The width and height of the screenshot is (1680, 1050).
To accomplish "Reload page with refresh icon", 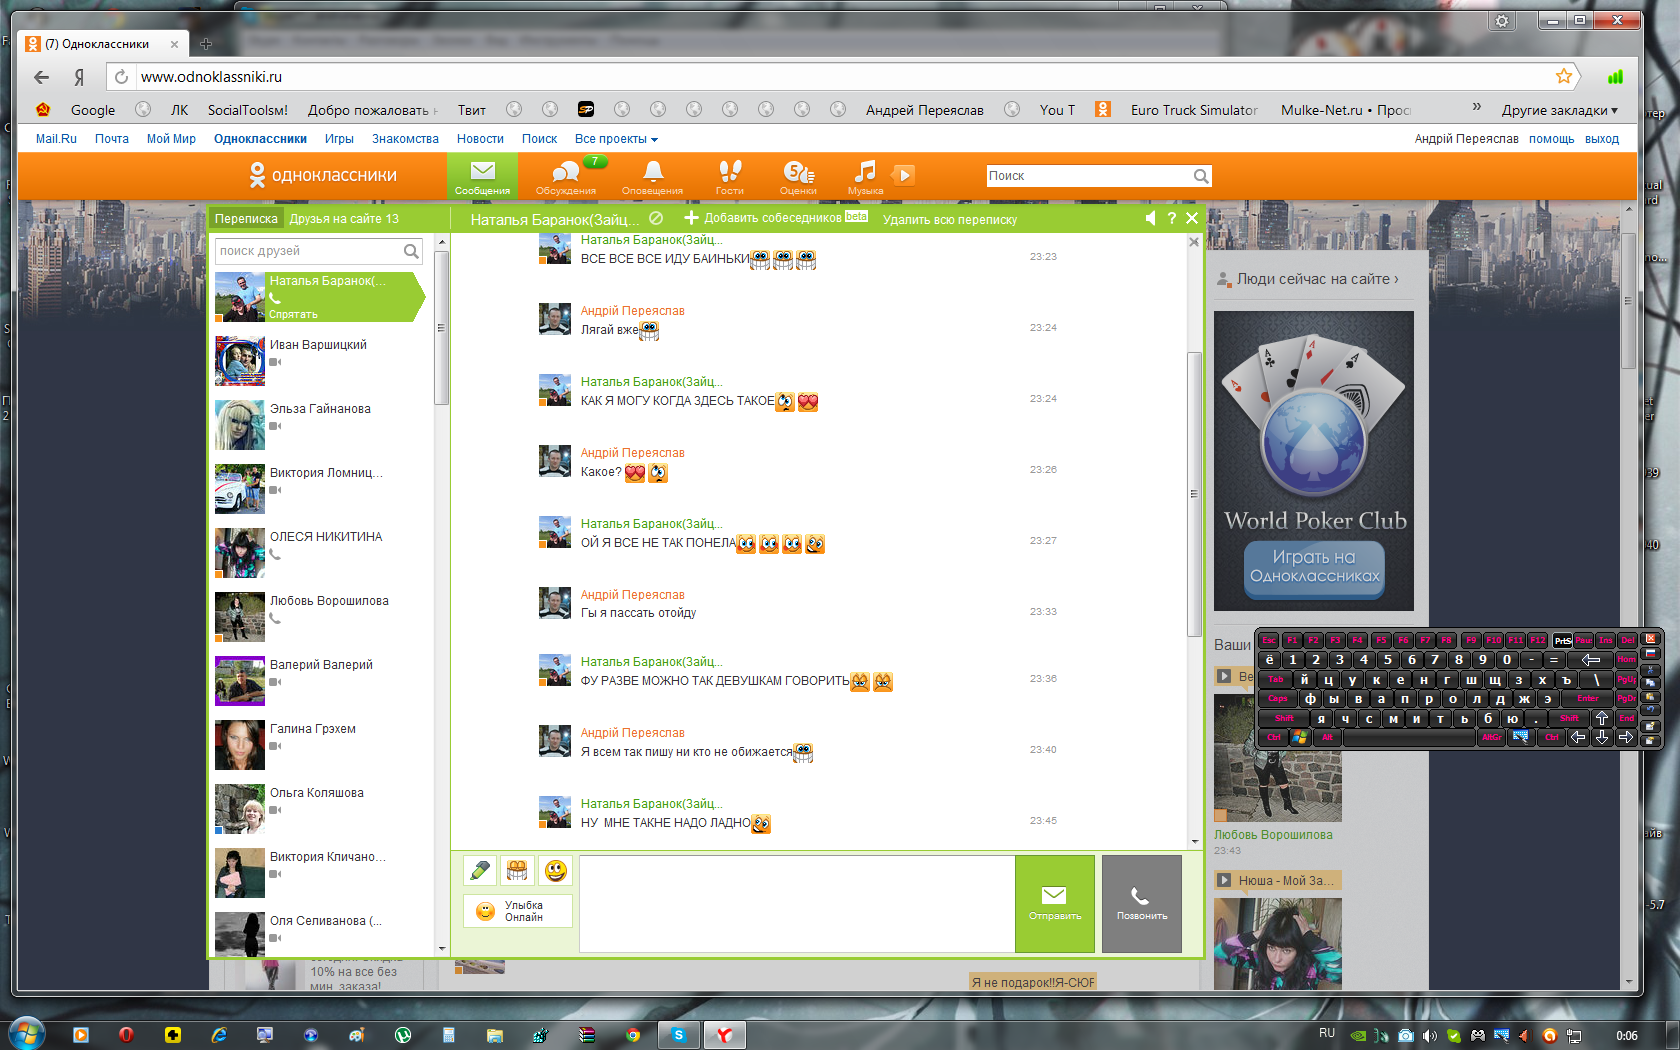I will 121,77.
